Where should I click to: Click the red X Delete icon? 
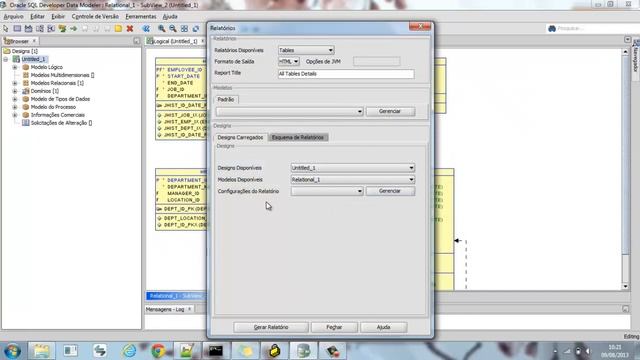(x=130, y=29)
